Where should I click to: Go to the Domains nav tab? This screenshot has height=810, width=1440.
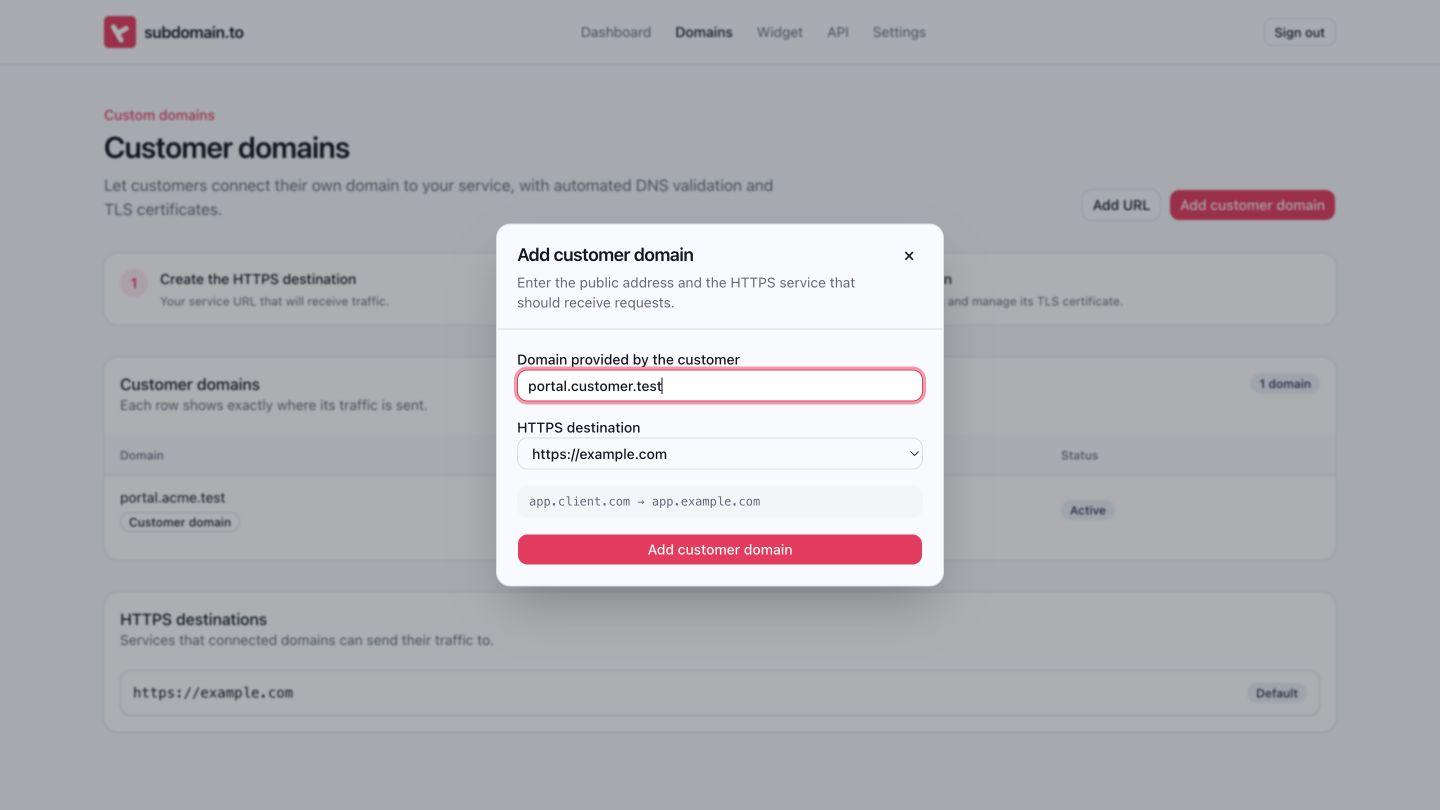pos(704,32)
